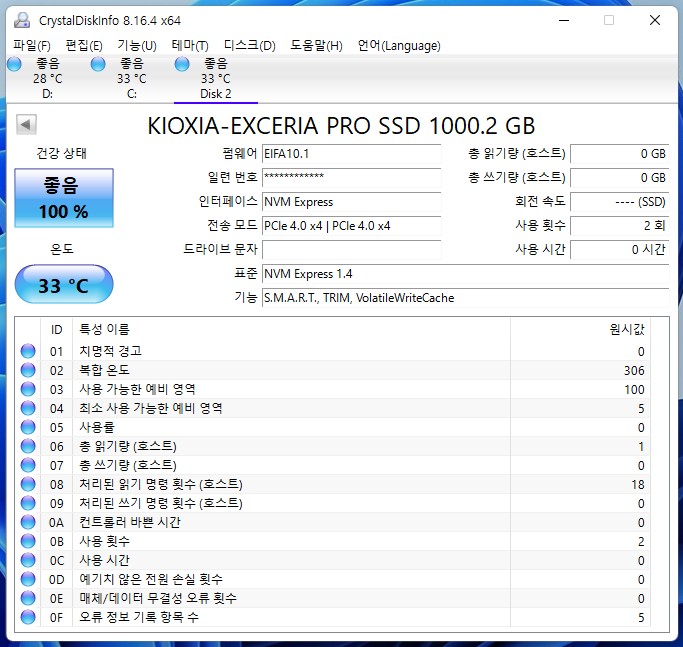Click the features field S.M.A.R.T., TRIM
Viewport: 683px width, 647px height.
[466, 298]
